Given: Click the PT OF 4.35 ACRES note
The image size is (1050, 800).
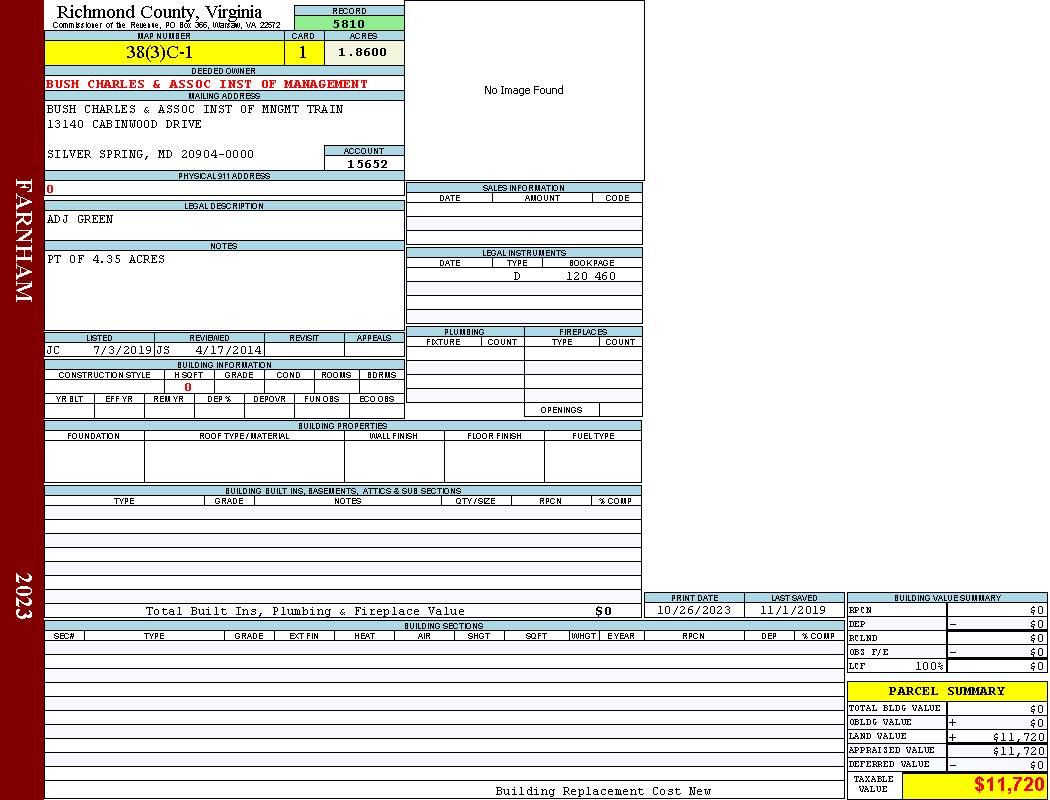Looking at the screenshot, I should point(106,259).
